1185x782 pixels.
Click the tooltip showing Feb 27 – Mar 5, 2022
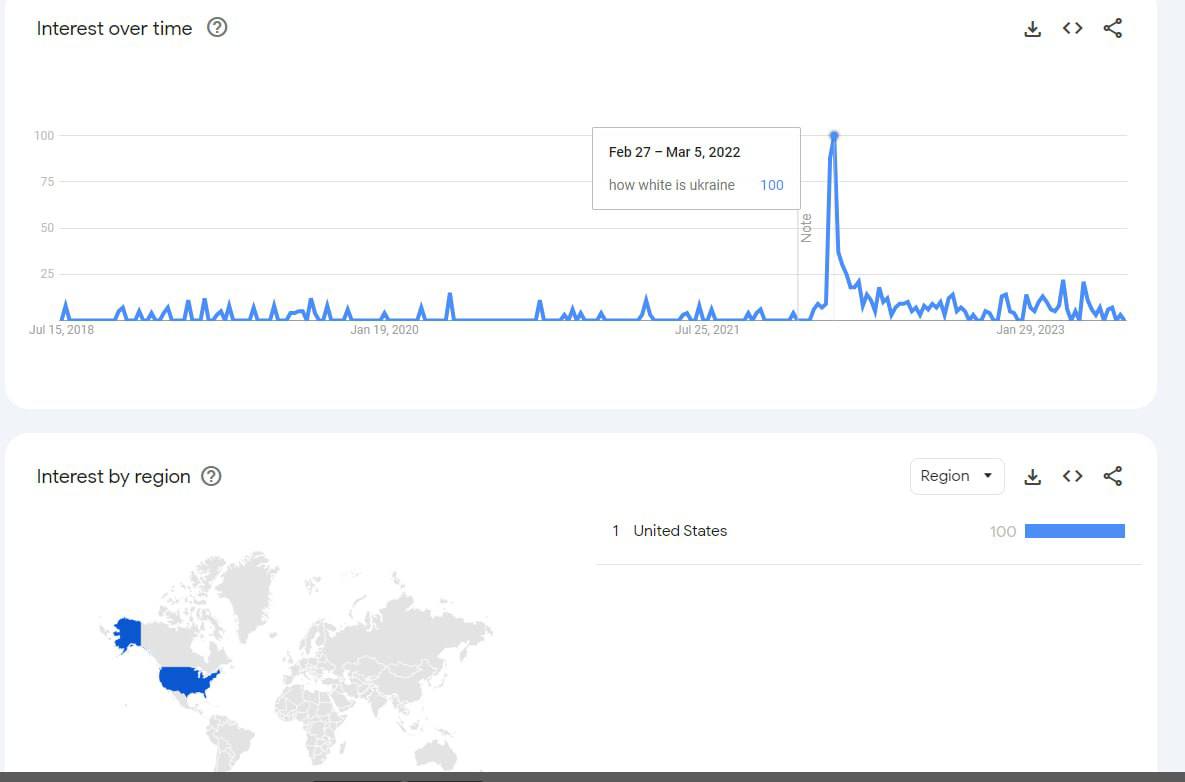click(696, 168)
